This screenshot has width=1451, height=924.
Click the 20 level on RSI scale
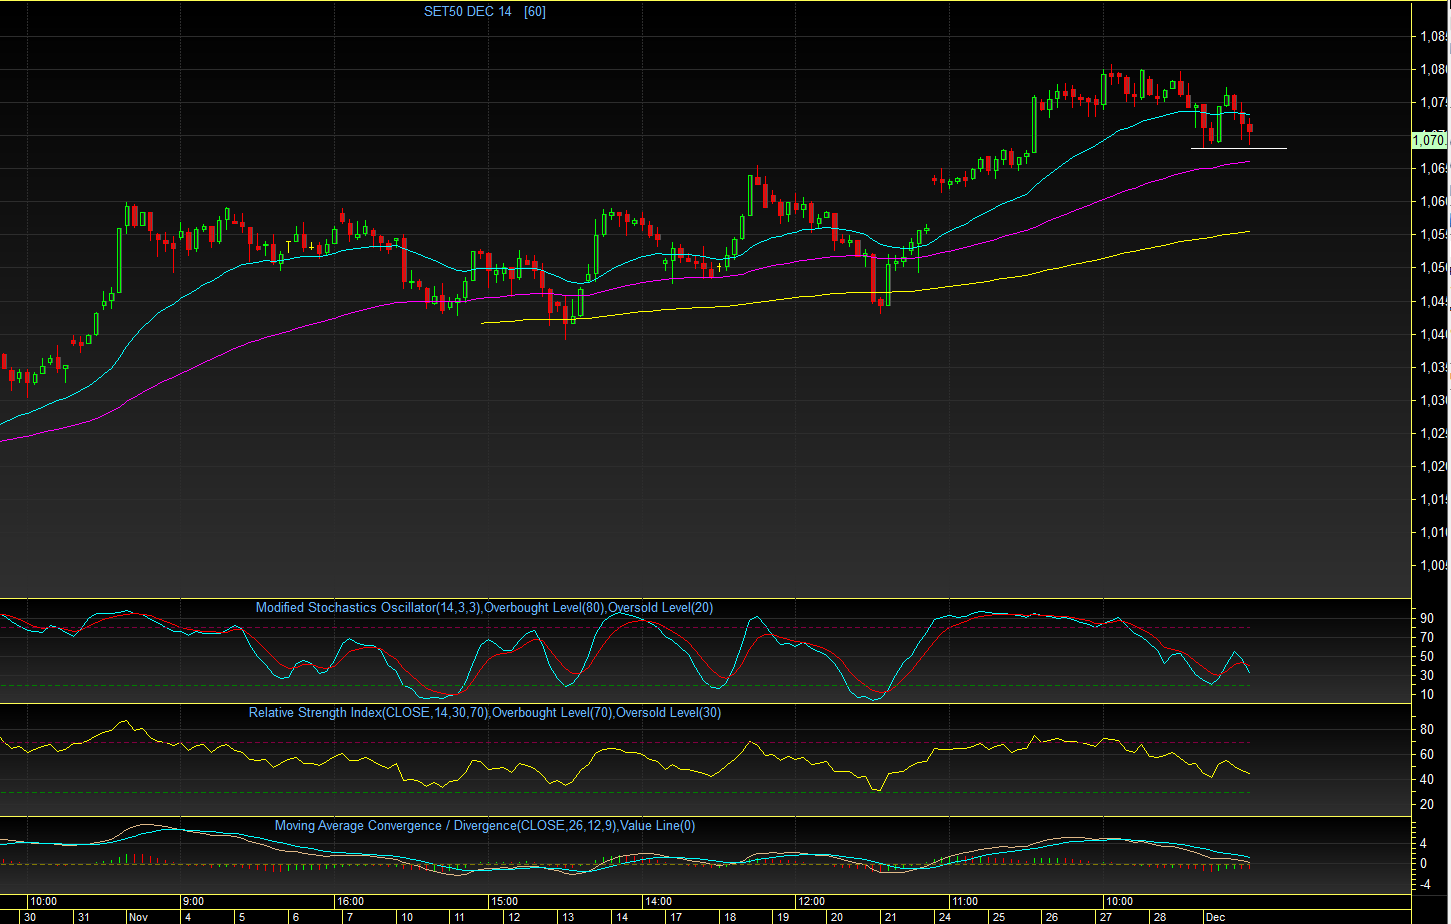click(x=1427, y=805)
